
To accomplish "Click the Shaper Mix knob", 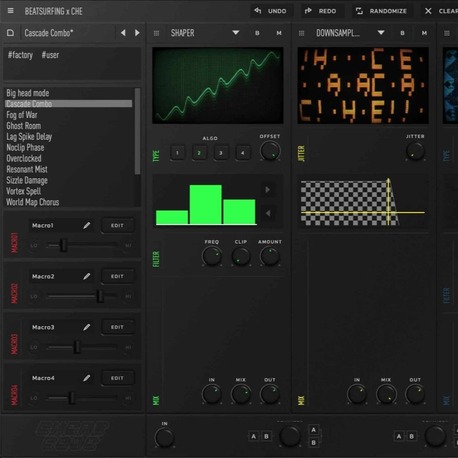I will pyautogui.click(x=241, y=394).
